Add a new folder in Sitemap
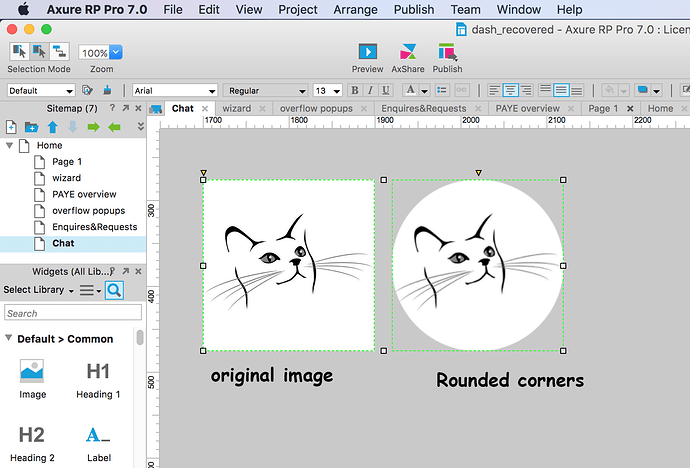The image size is (690, 468). pyautogui.click(x=31, y=127)
